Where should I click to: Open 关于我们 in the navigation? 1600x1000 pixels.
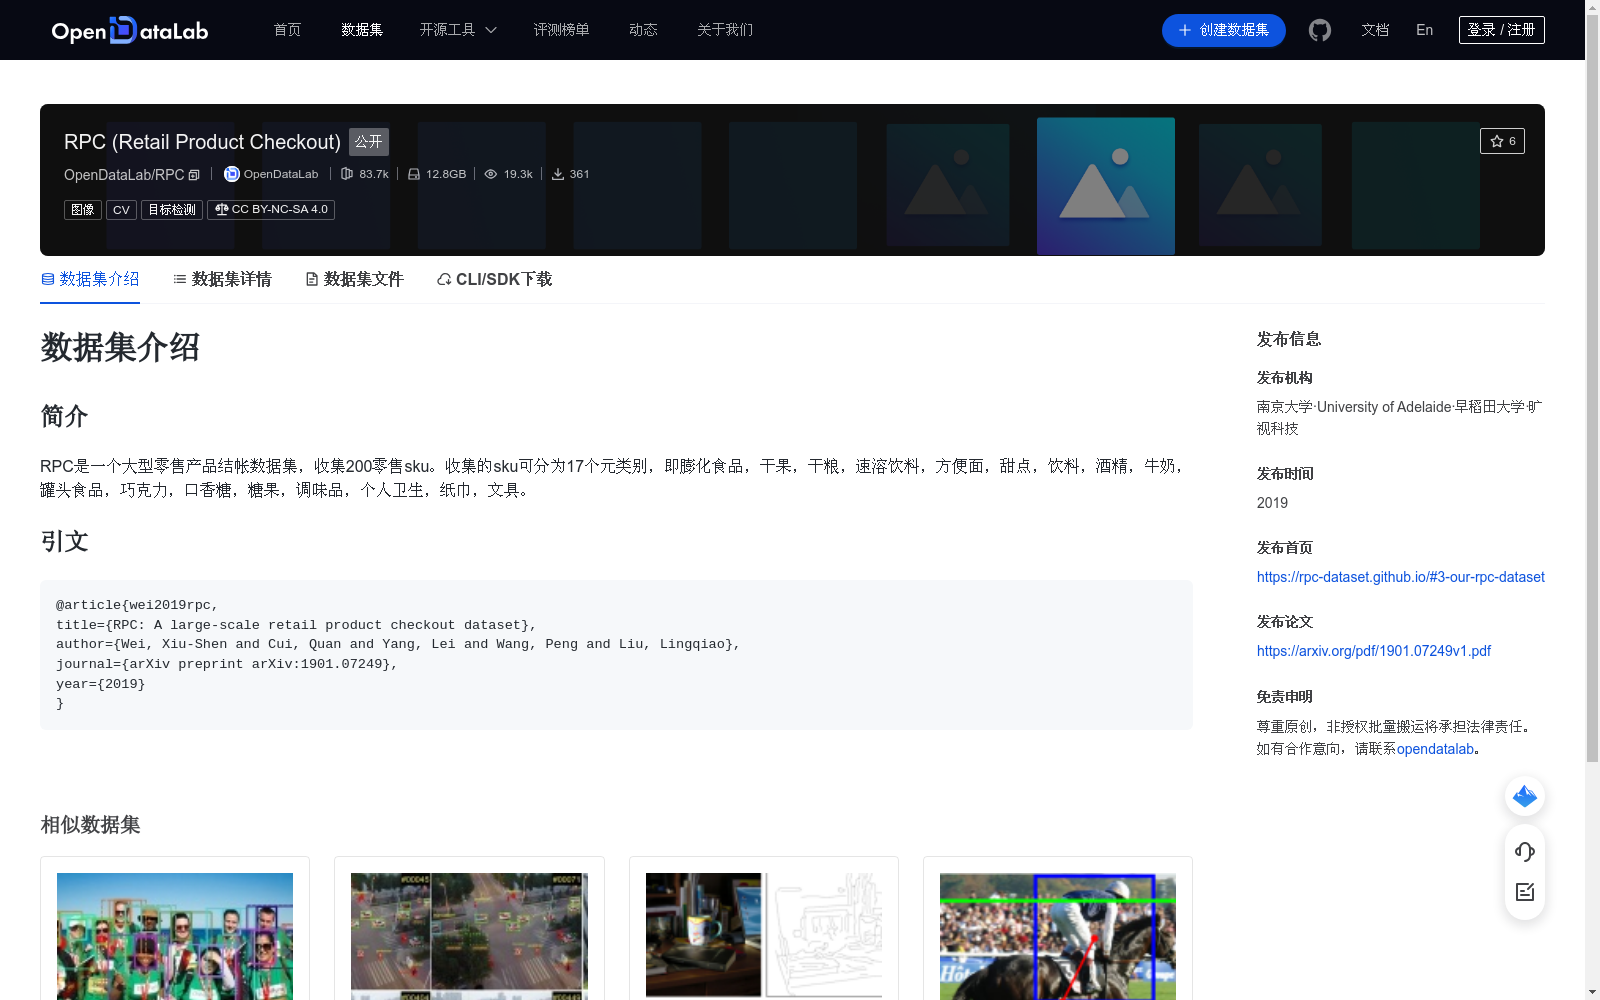(x=725, y=30)
